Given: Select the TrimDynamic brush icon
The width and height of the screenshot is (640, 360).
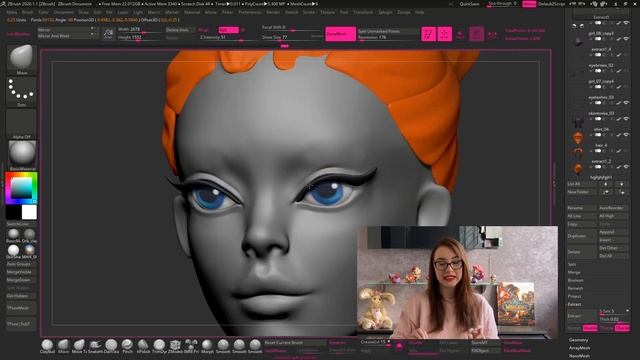Looking at the screenshot, I should click(159, 345).
